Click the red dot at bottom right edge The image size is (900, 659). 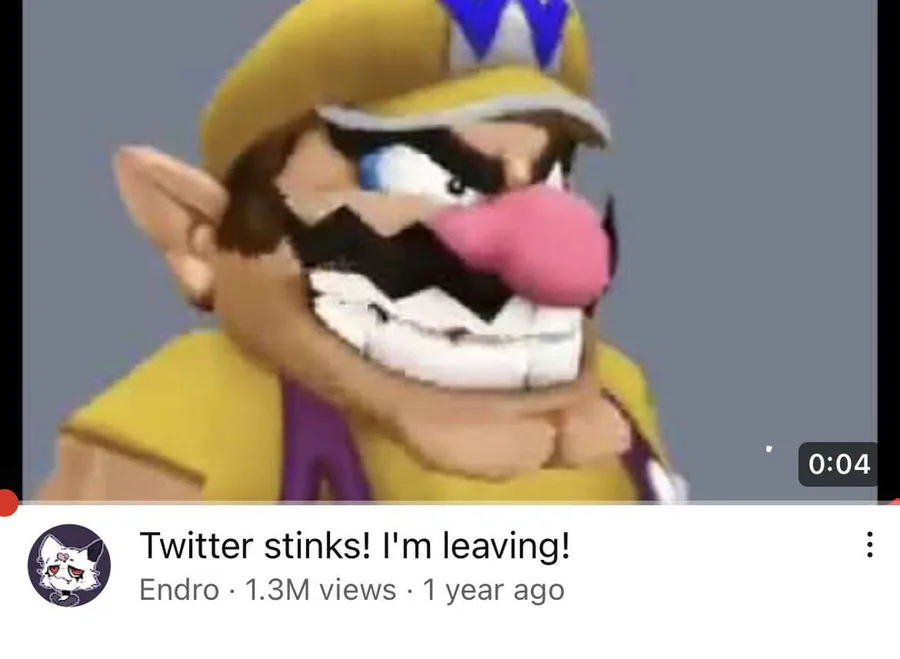click(895, 502)
